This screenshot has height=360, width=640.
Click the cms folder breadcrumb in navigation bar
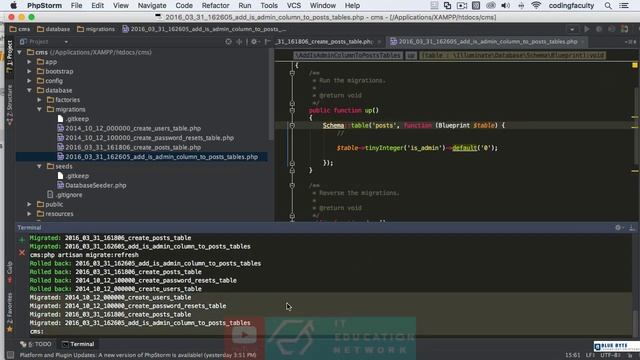pos(20,29)
